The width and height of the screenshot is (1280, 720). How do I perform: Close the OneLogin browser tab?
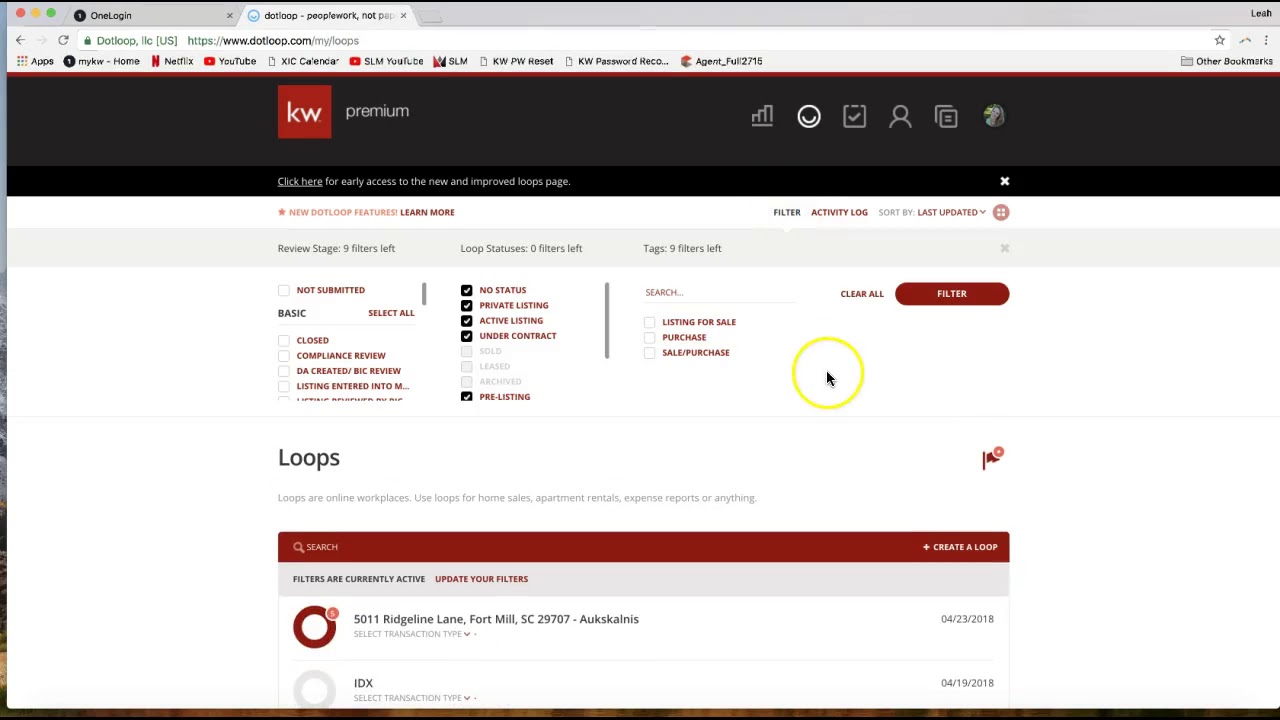pos(230,15)
